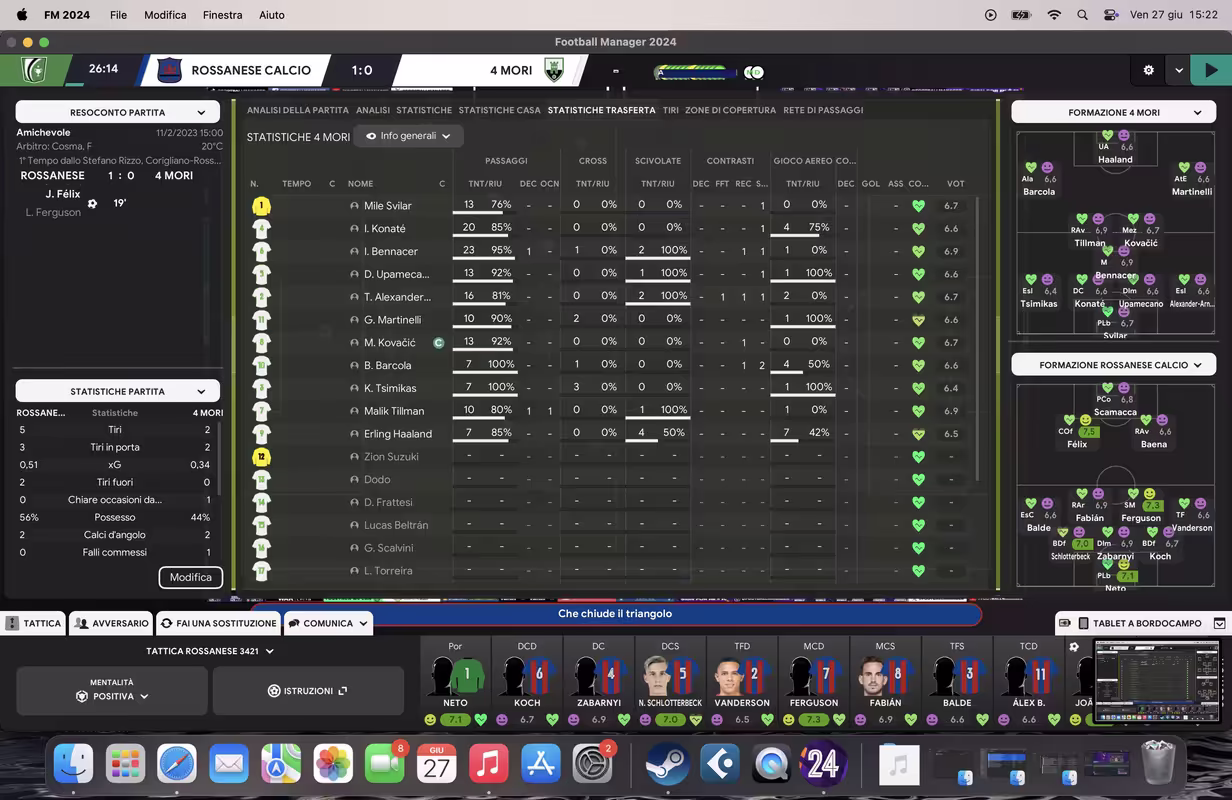The width and height of the screenshot is (1232, 800).
Task: Open QuickTime Player from the Dock
Action: point(771,765)
